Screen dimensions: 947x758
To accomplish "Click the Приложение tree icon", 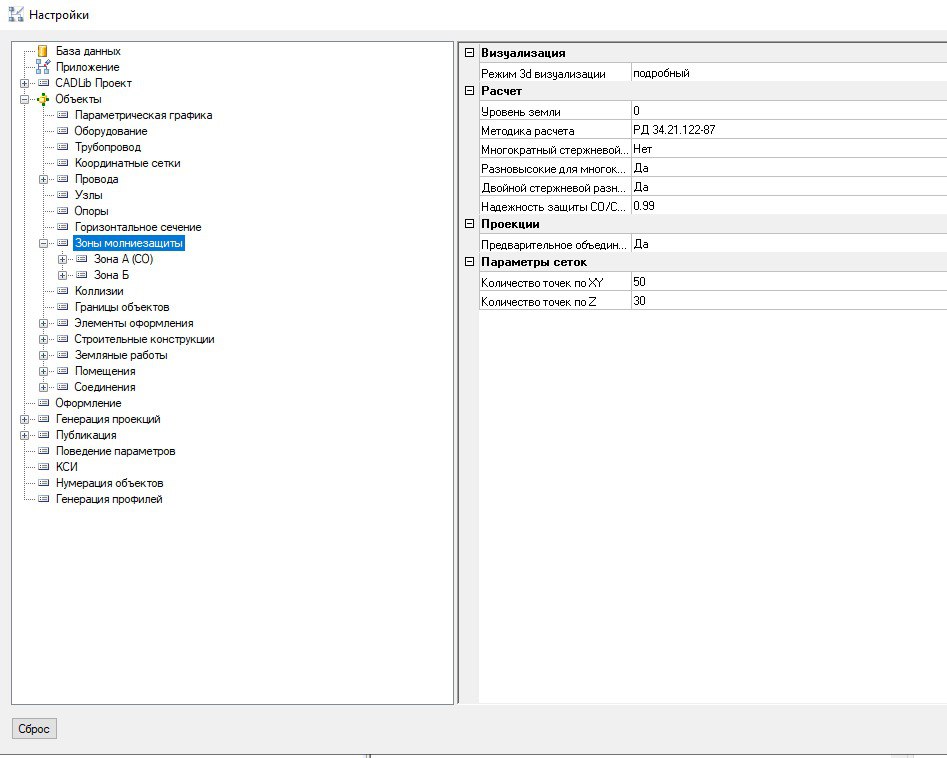I will pyautogui.click(x=43, y=67).
